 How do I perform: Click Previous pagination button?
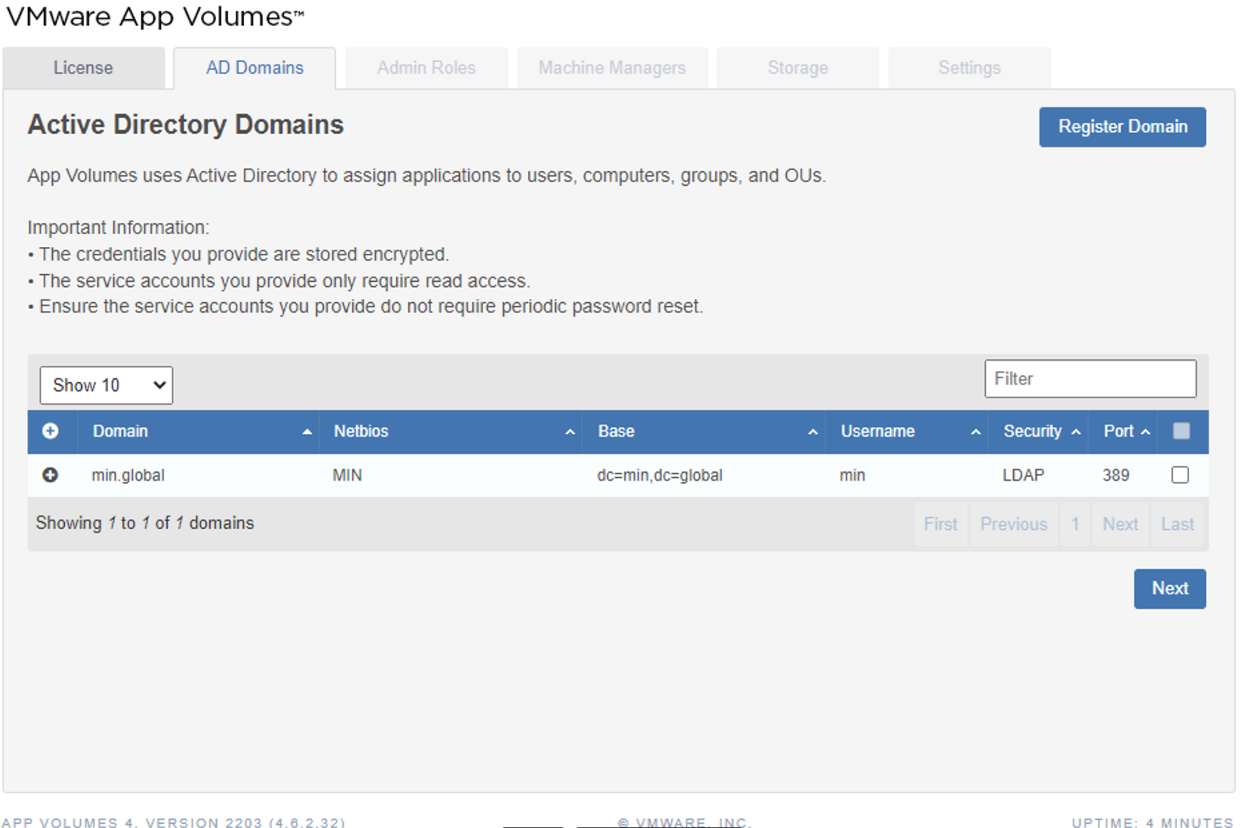coord(1014,524)
